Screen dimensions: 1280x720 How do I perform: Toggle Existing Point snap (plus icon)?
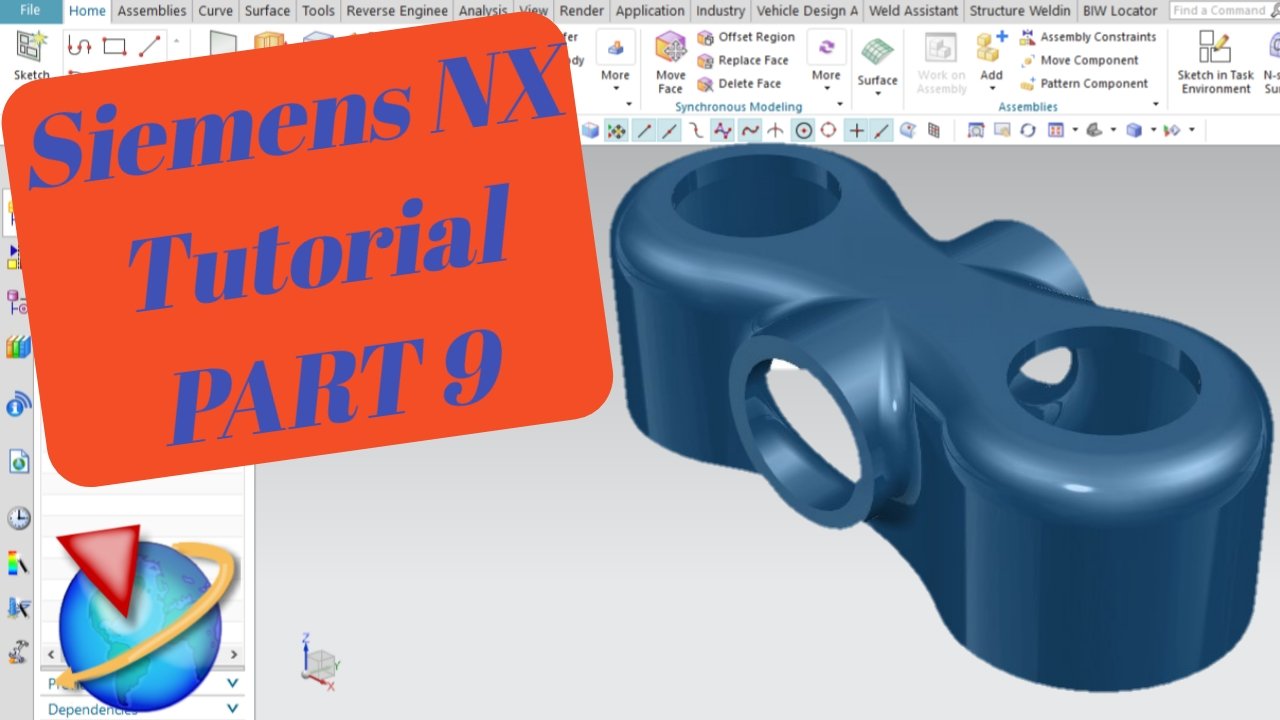(856, 130)
